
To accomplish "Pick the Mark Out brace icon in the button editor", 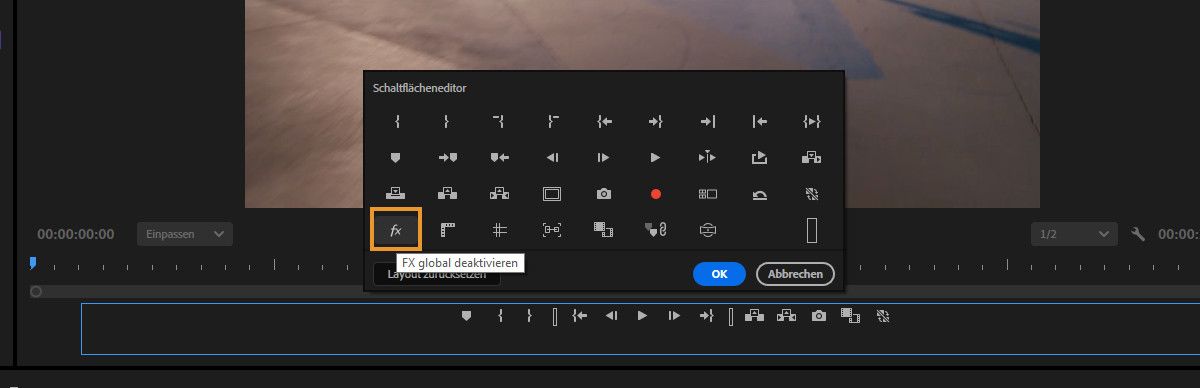I will pyautogui.click(x=447, y=121).
